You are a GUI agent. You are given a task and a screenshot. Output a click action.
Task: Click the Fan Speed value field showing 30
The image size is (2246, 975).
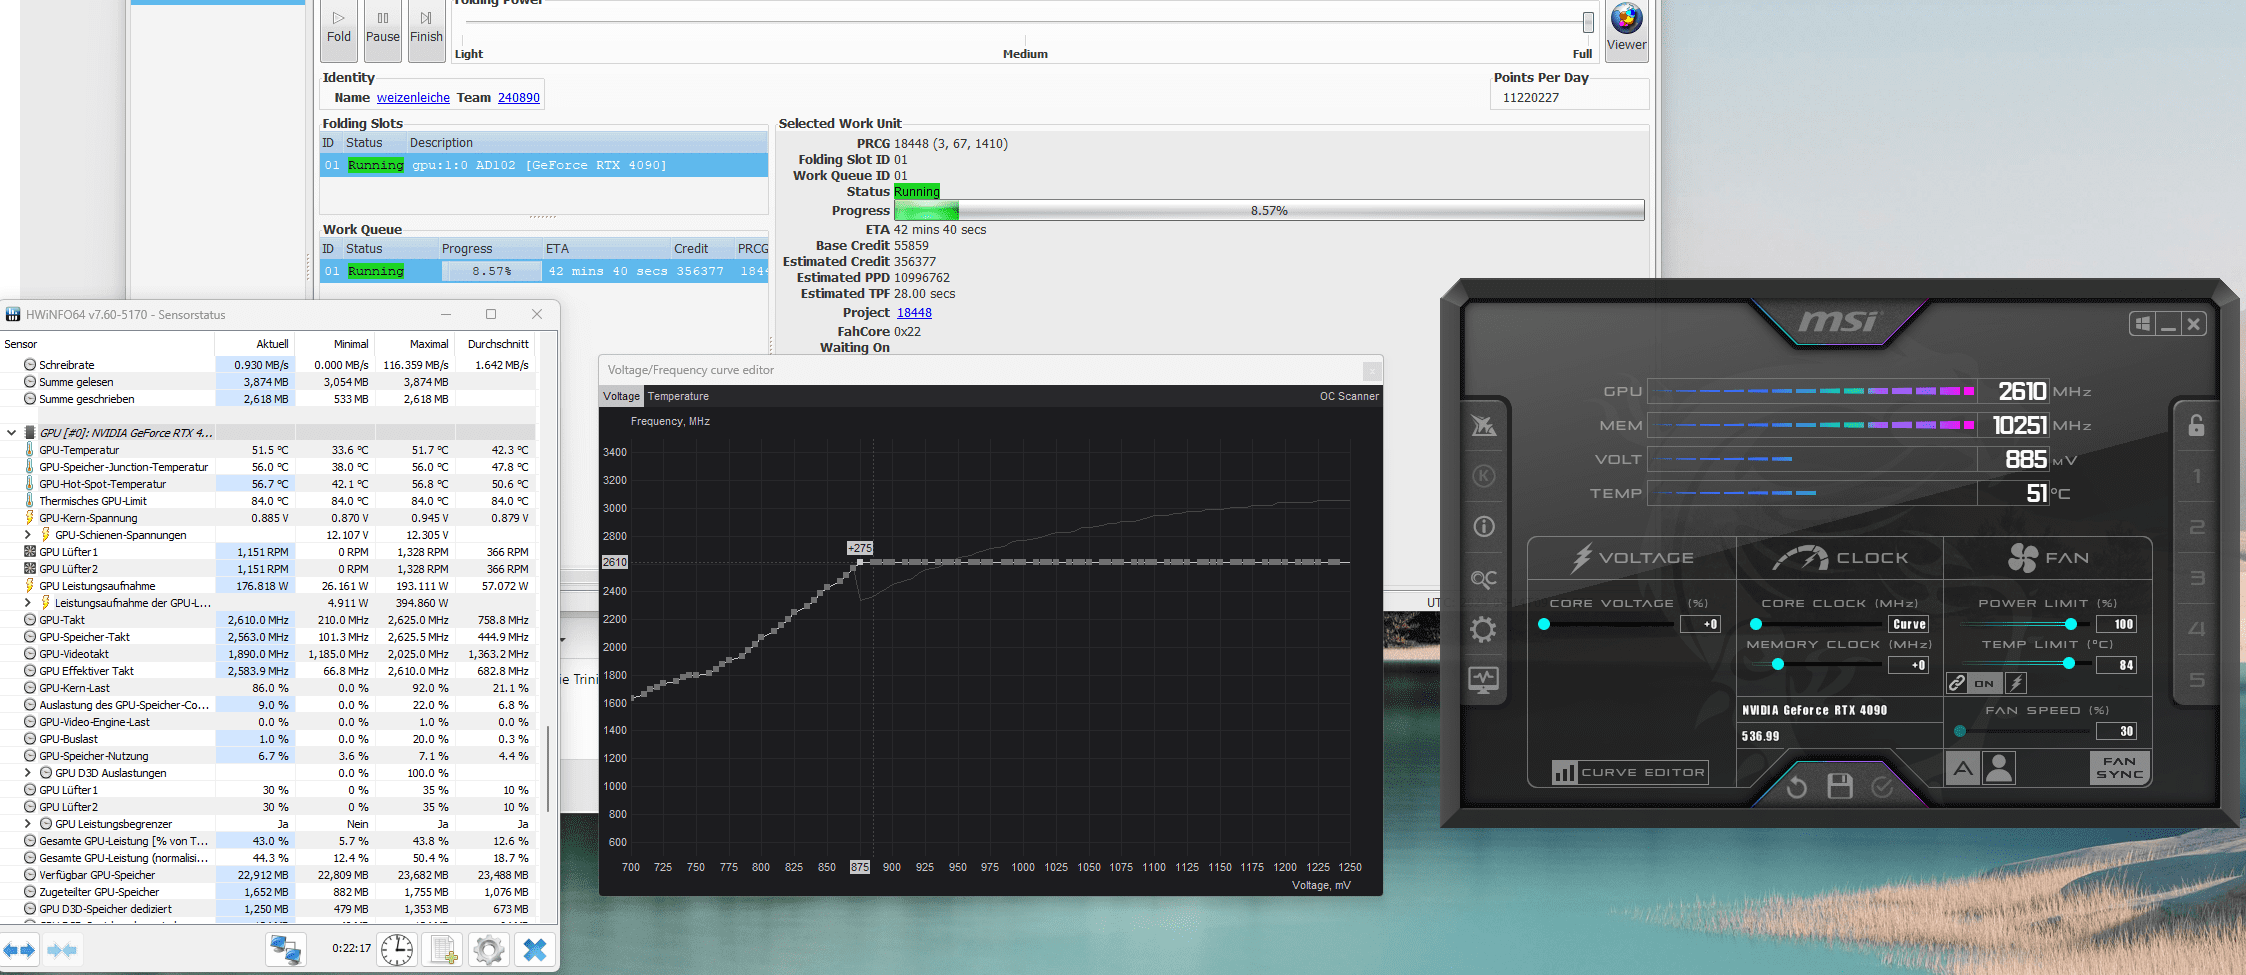click(2117, 731)
